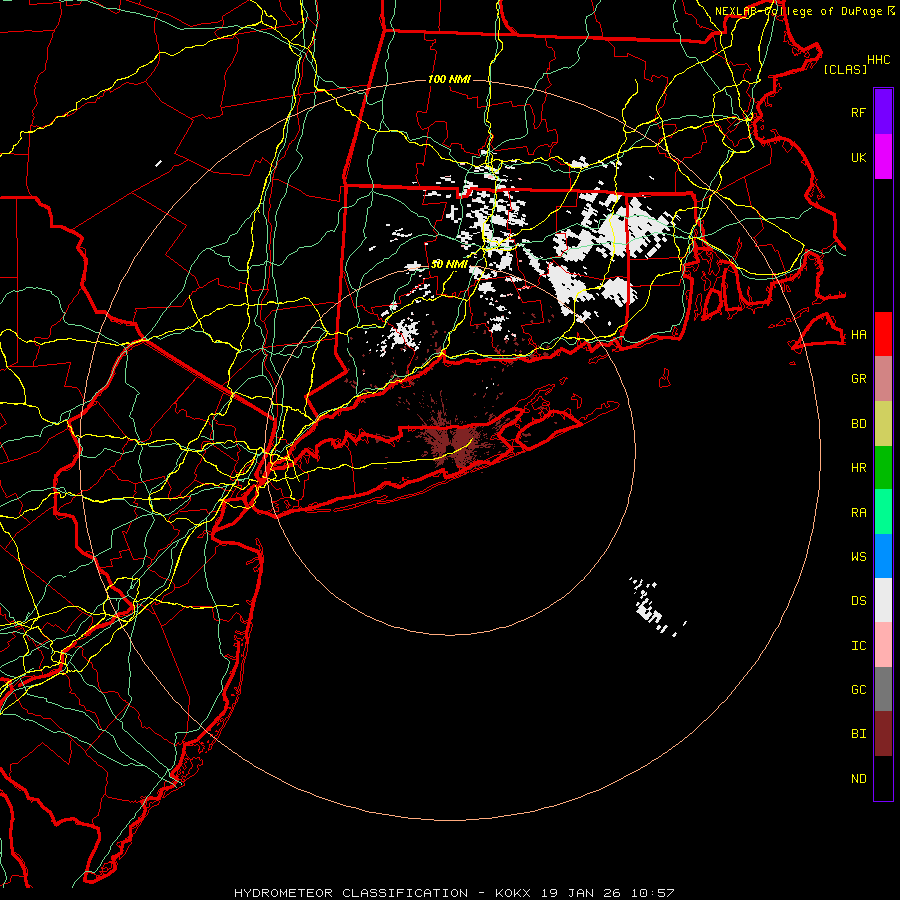The width and height of the screenshot is (900, 900).
Task: Click the HR green legend swatch
Action: click(883, 467)
